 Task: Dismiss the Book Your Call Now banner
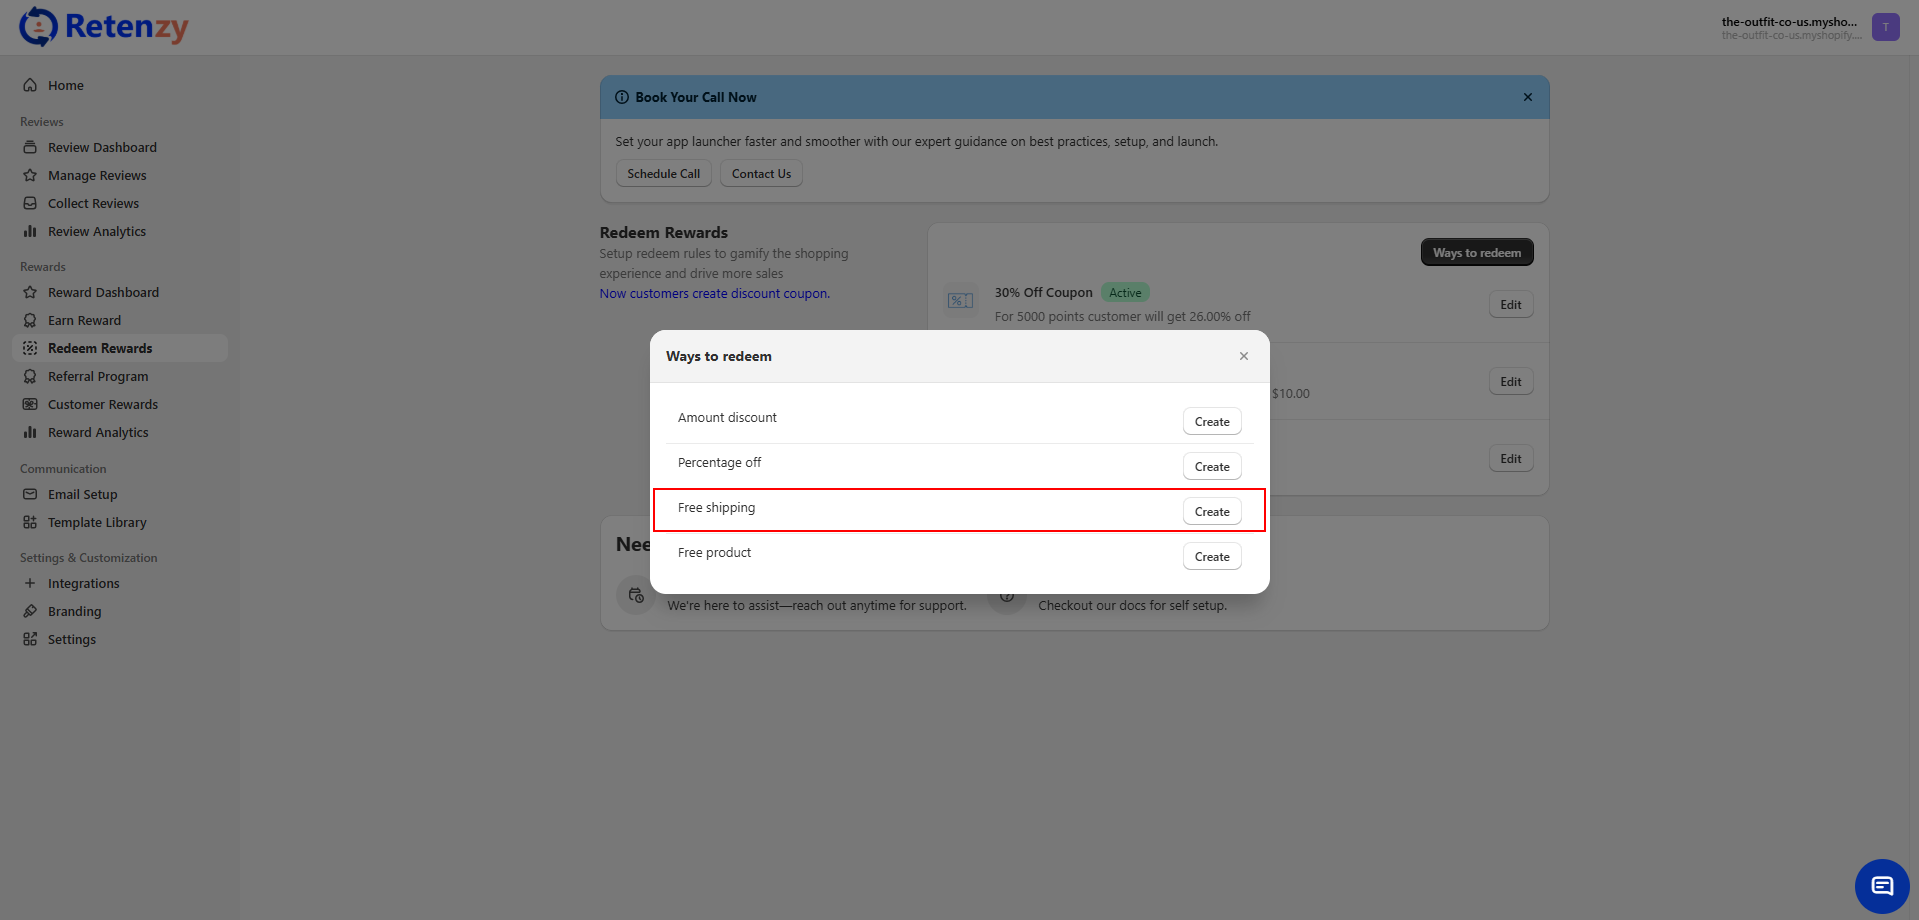(1527, 97)
